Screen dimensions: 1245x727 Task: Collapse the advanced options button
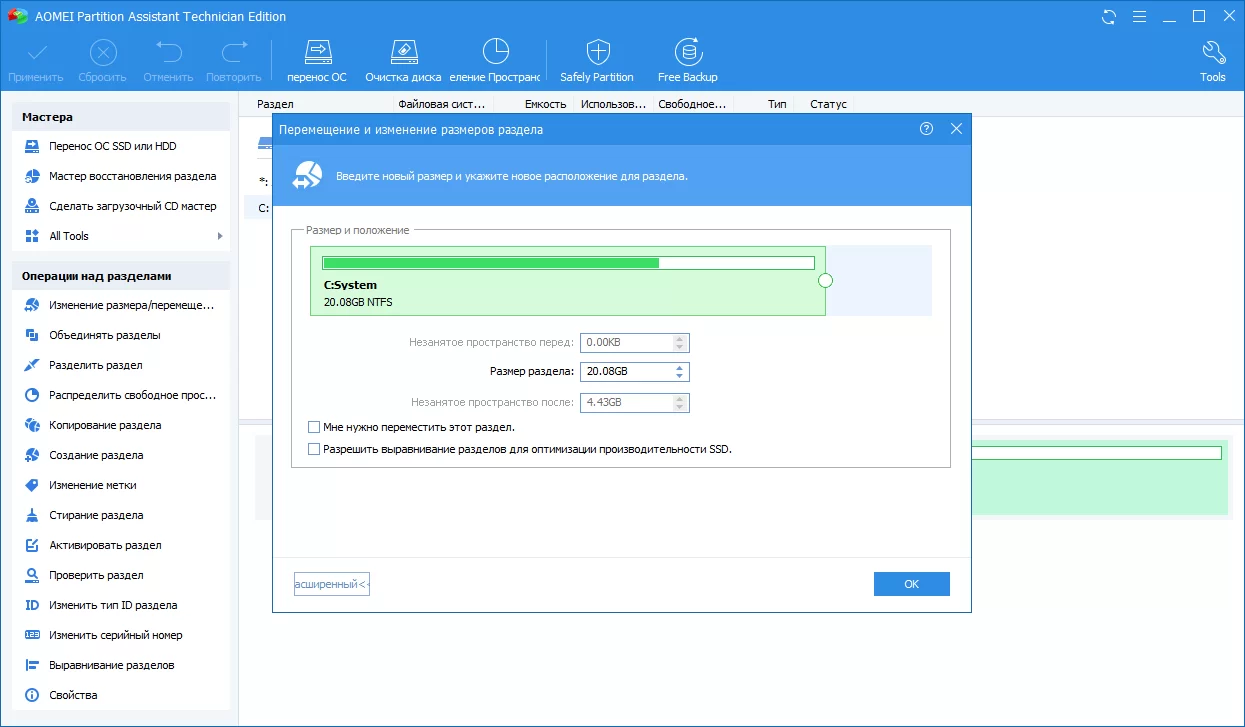[332, 584]
